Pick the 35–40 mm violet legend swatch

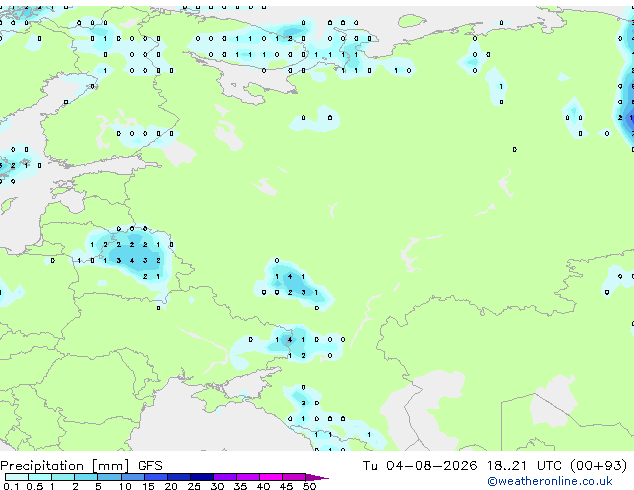(x=248, y=477)
